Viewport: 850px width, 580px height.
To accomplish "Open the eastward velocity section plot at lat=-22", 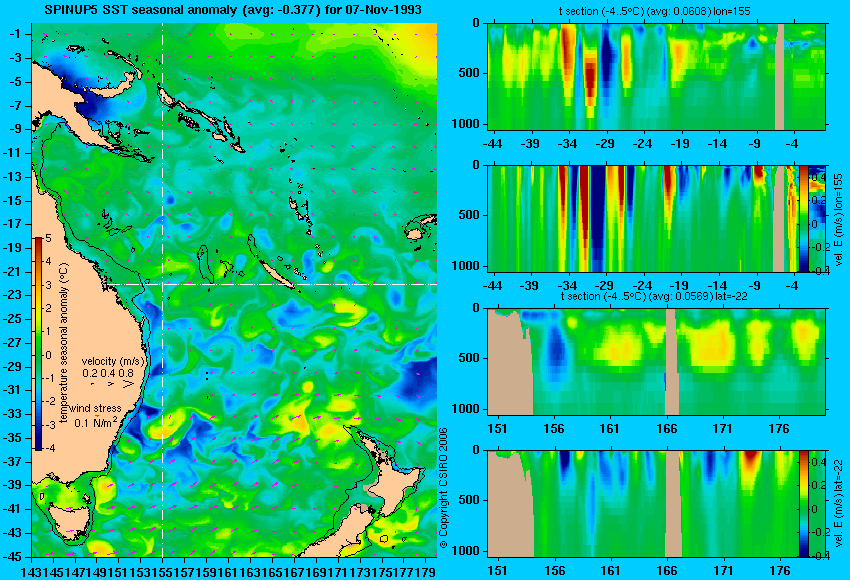I will coord(643,504).
